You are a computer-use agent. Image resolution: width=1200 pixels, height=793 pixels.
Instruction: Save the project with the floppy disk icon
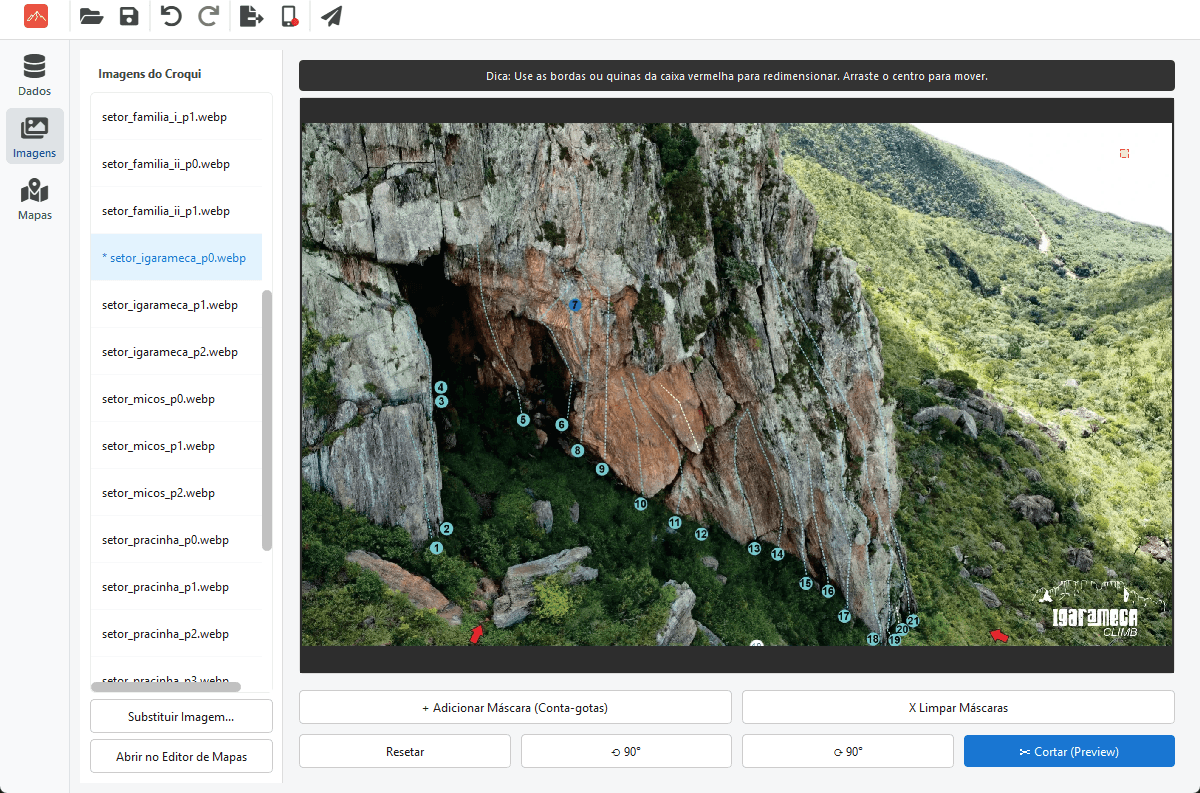[129, 16]
